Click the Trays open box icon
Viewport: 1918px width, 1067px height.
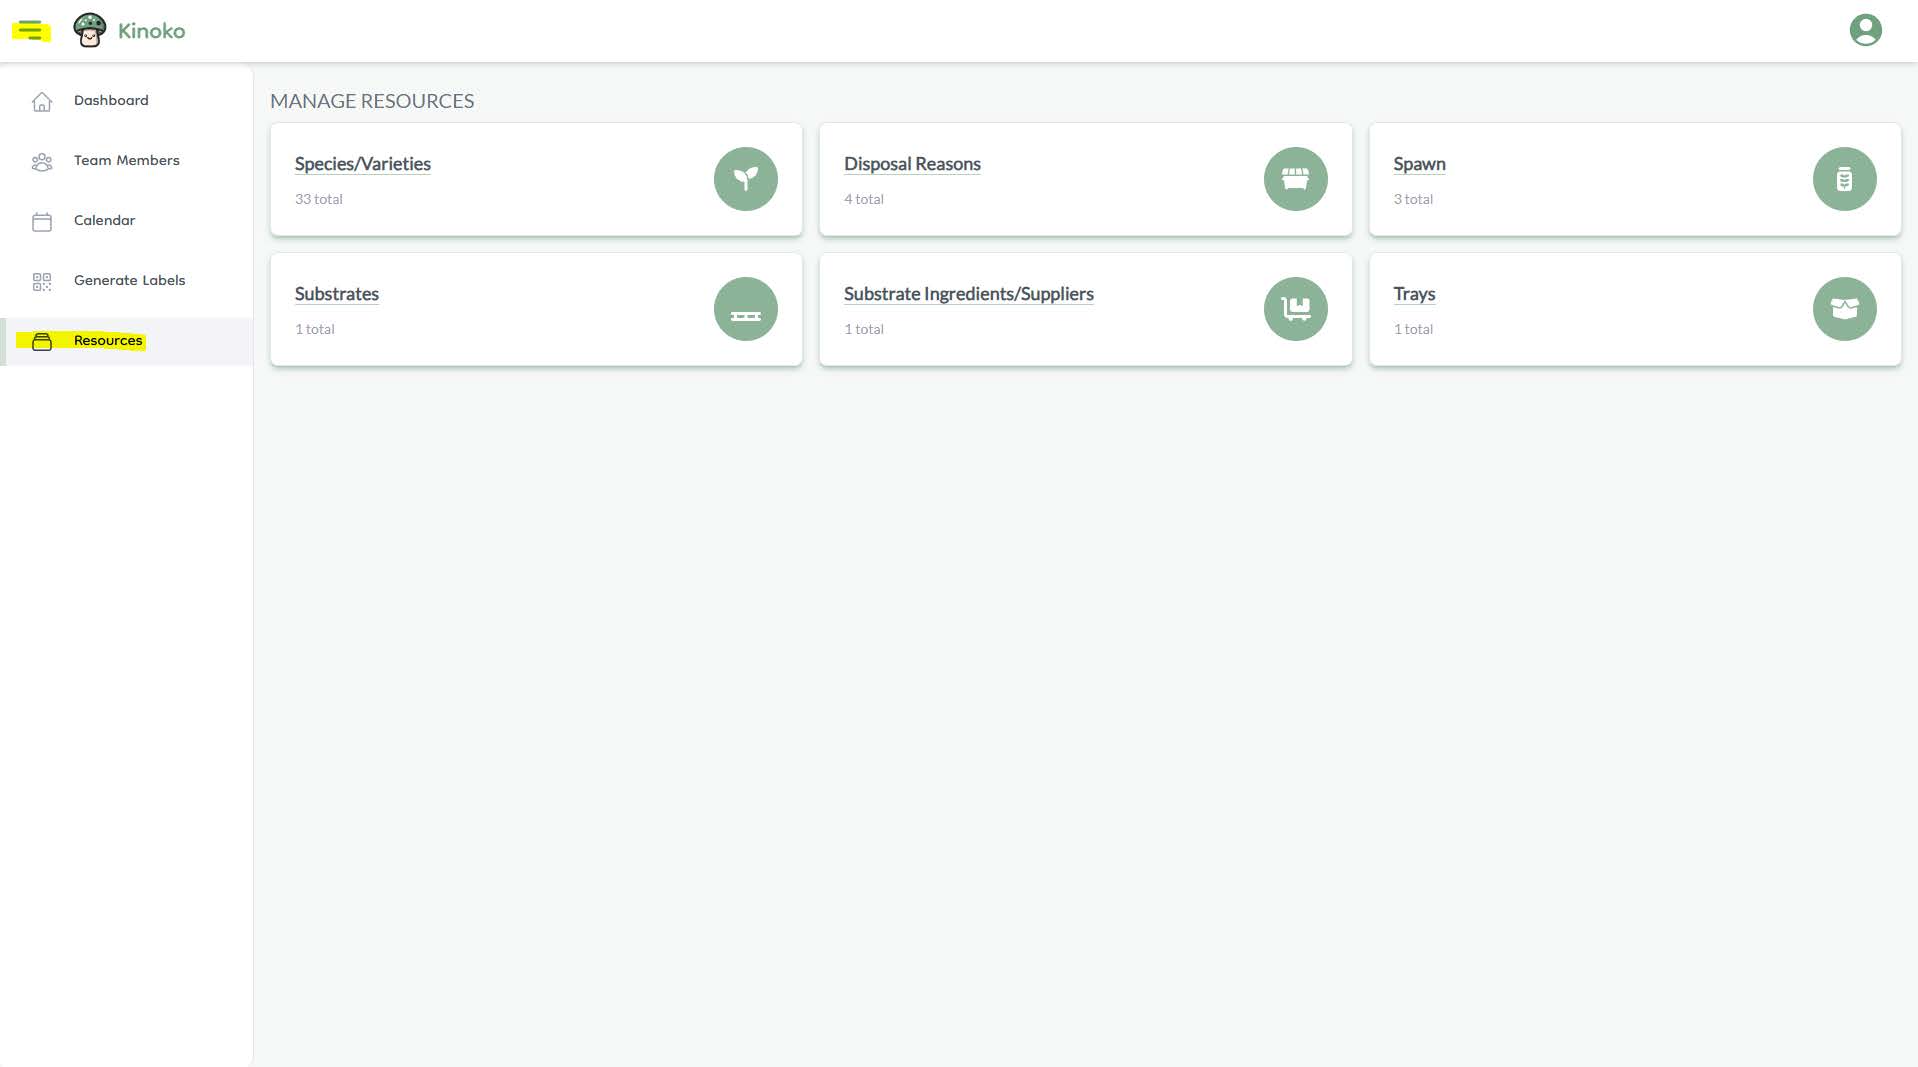point(1844,309)
